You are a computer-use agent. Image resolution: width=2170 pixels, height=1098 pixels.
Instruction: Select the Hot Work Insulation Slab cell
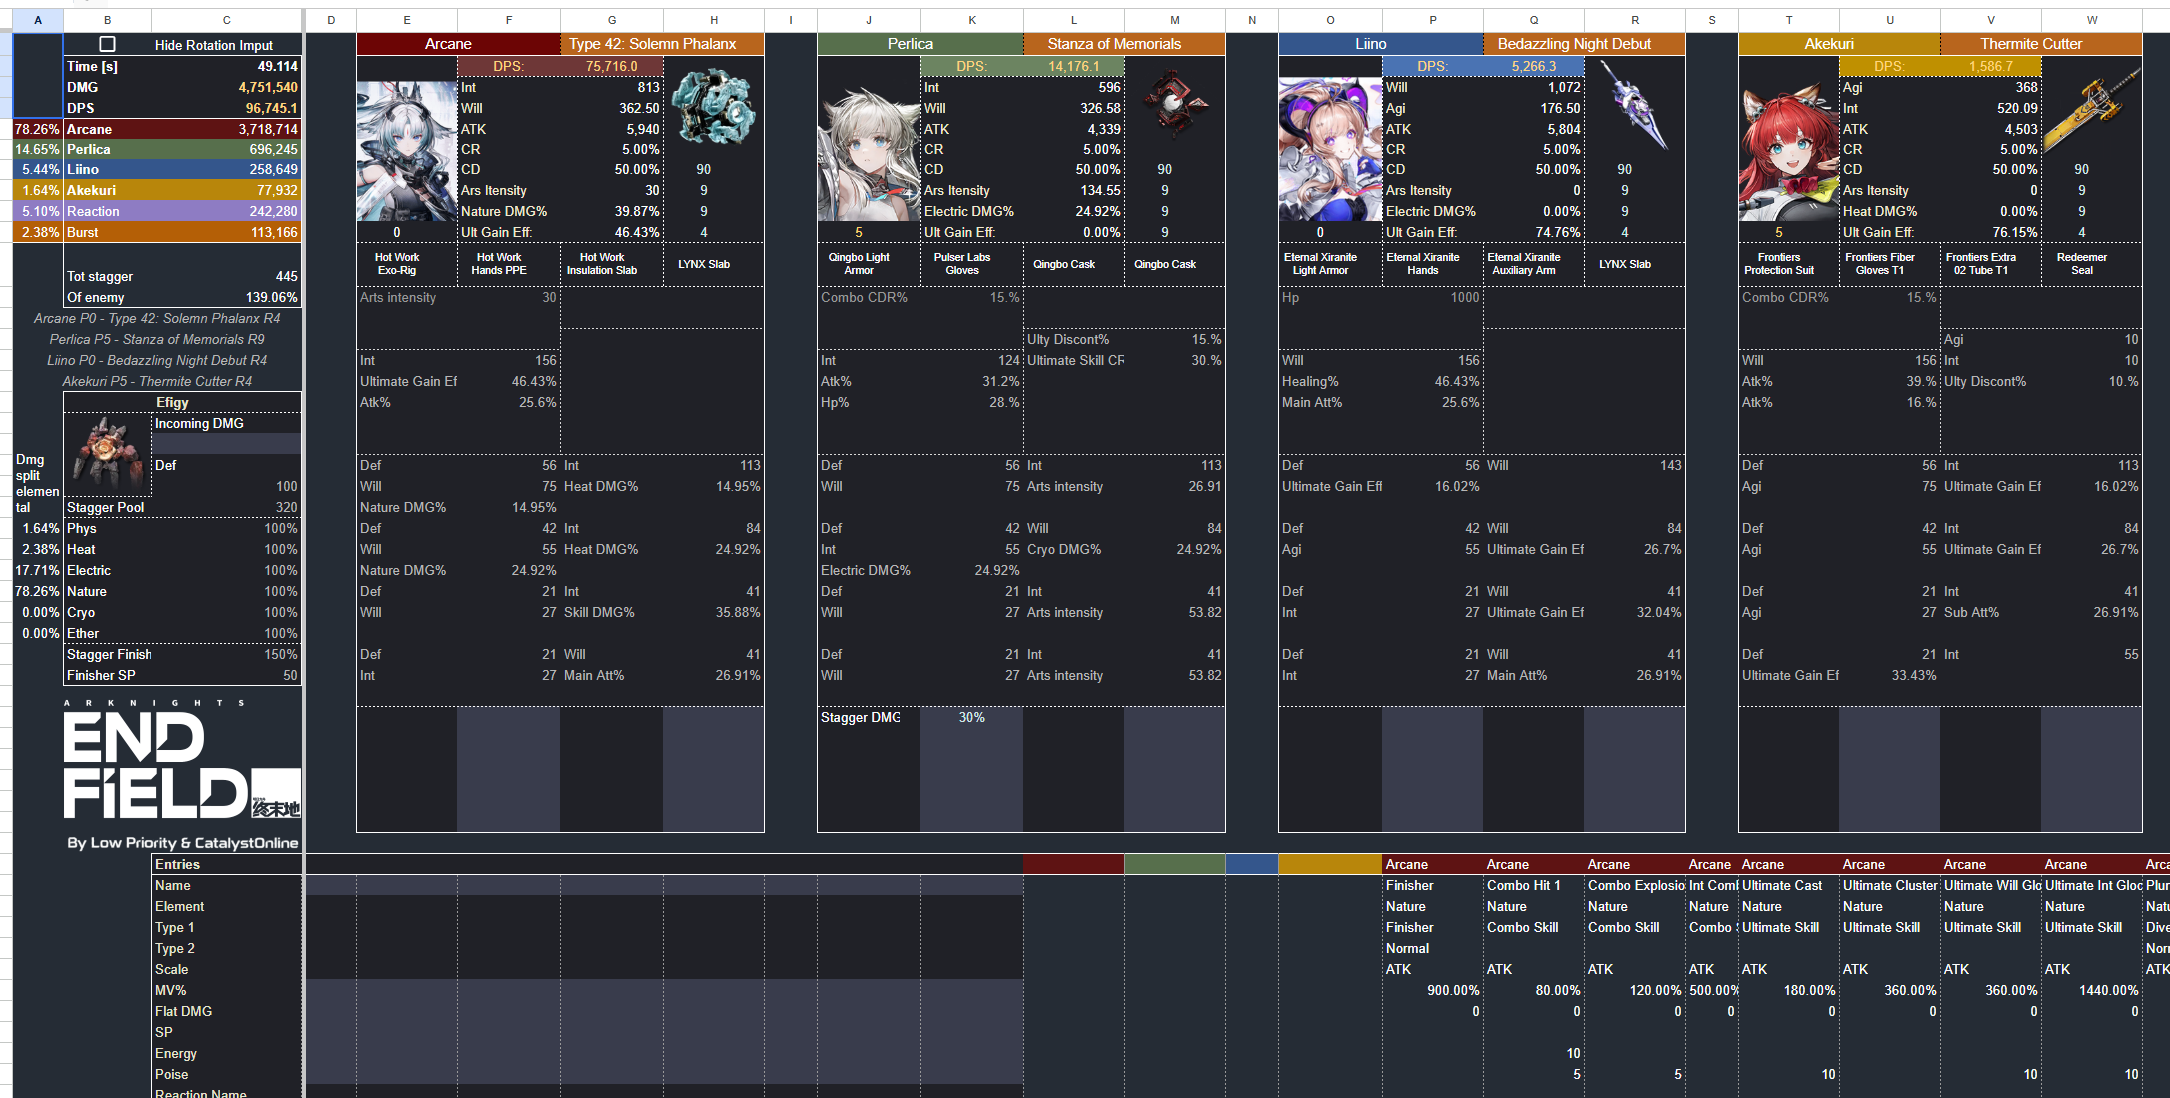pos(611,264)
